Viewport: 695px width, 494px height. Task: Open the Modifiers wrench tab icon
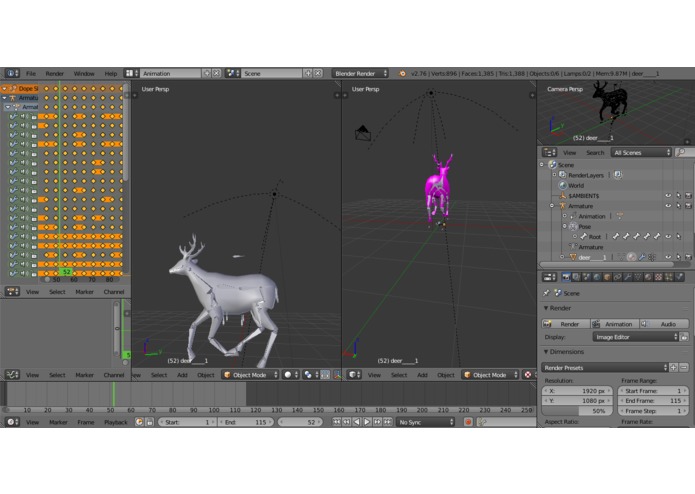(x=628, y=277)
